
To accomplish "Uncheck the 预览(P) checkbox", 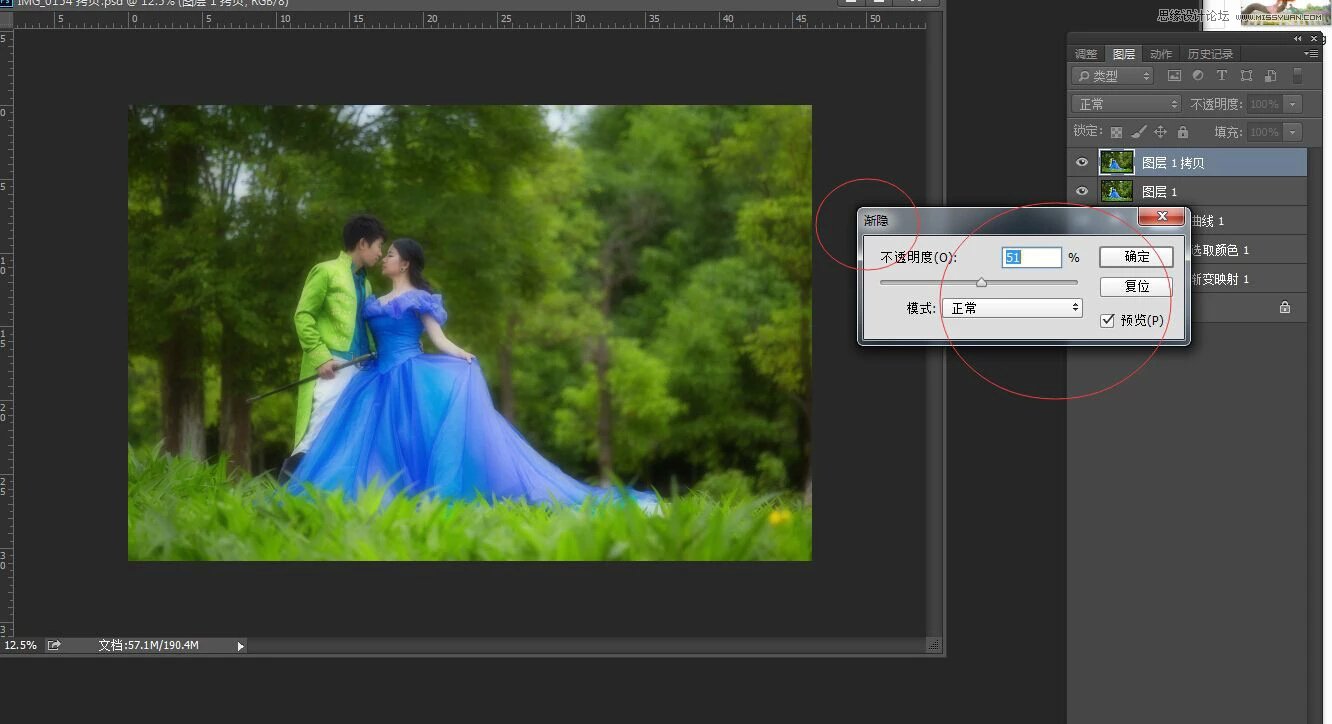I will tap(1107, 321).
